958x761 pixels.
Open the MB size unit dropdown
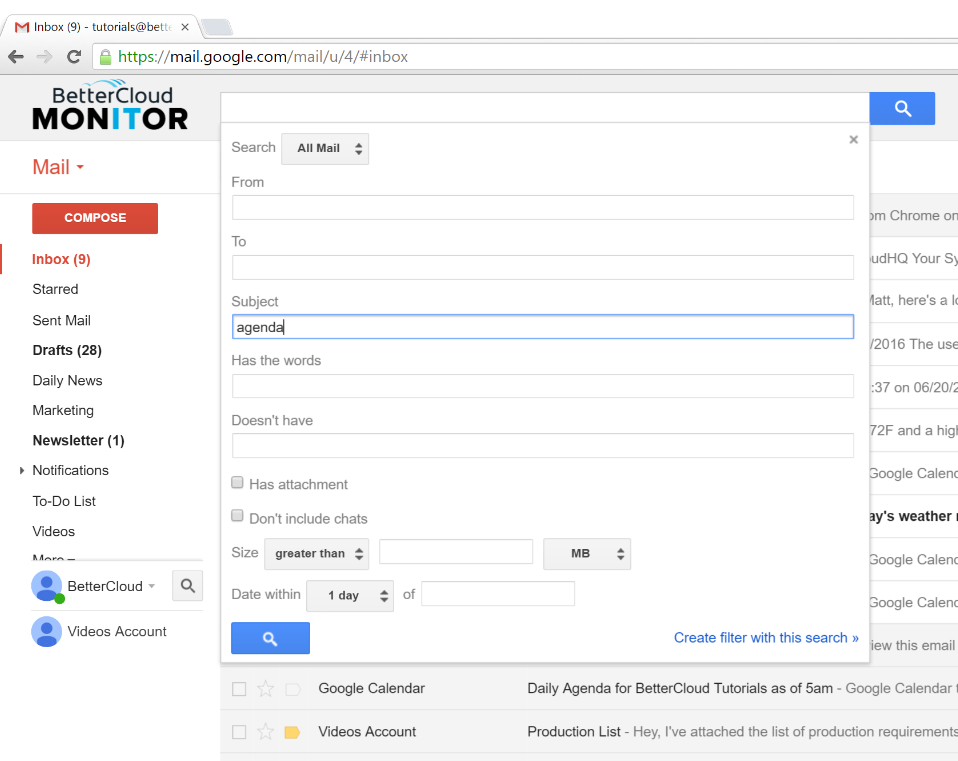point(587,554)
